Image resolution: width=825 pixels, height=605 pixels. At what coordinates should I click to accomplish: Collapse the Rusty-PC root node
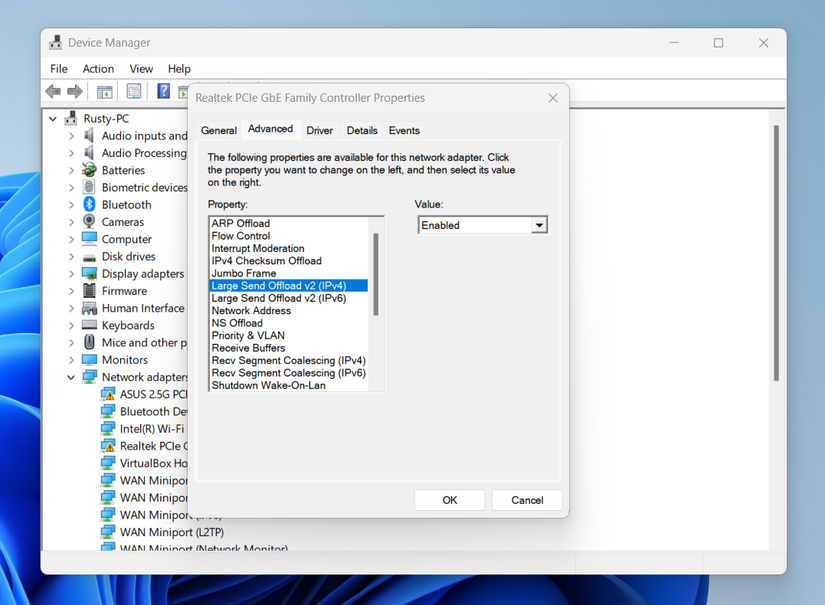[53, 119]
